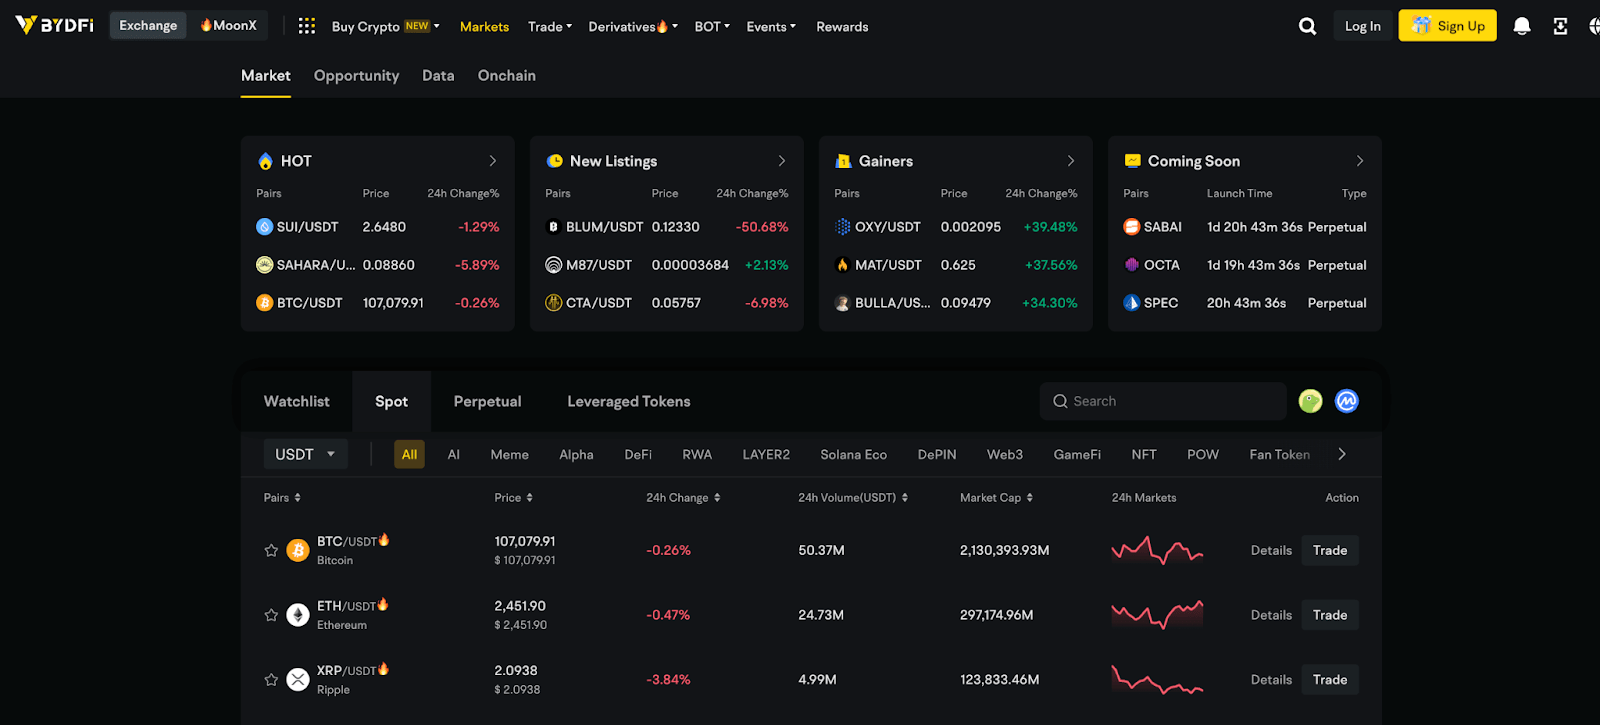Switch to the Perpetual tab
Viewport: 1600px width, 725px height.
[487, 401]
